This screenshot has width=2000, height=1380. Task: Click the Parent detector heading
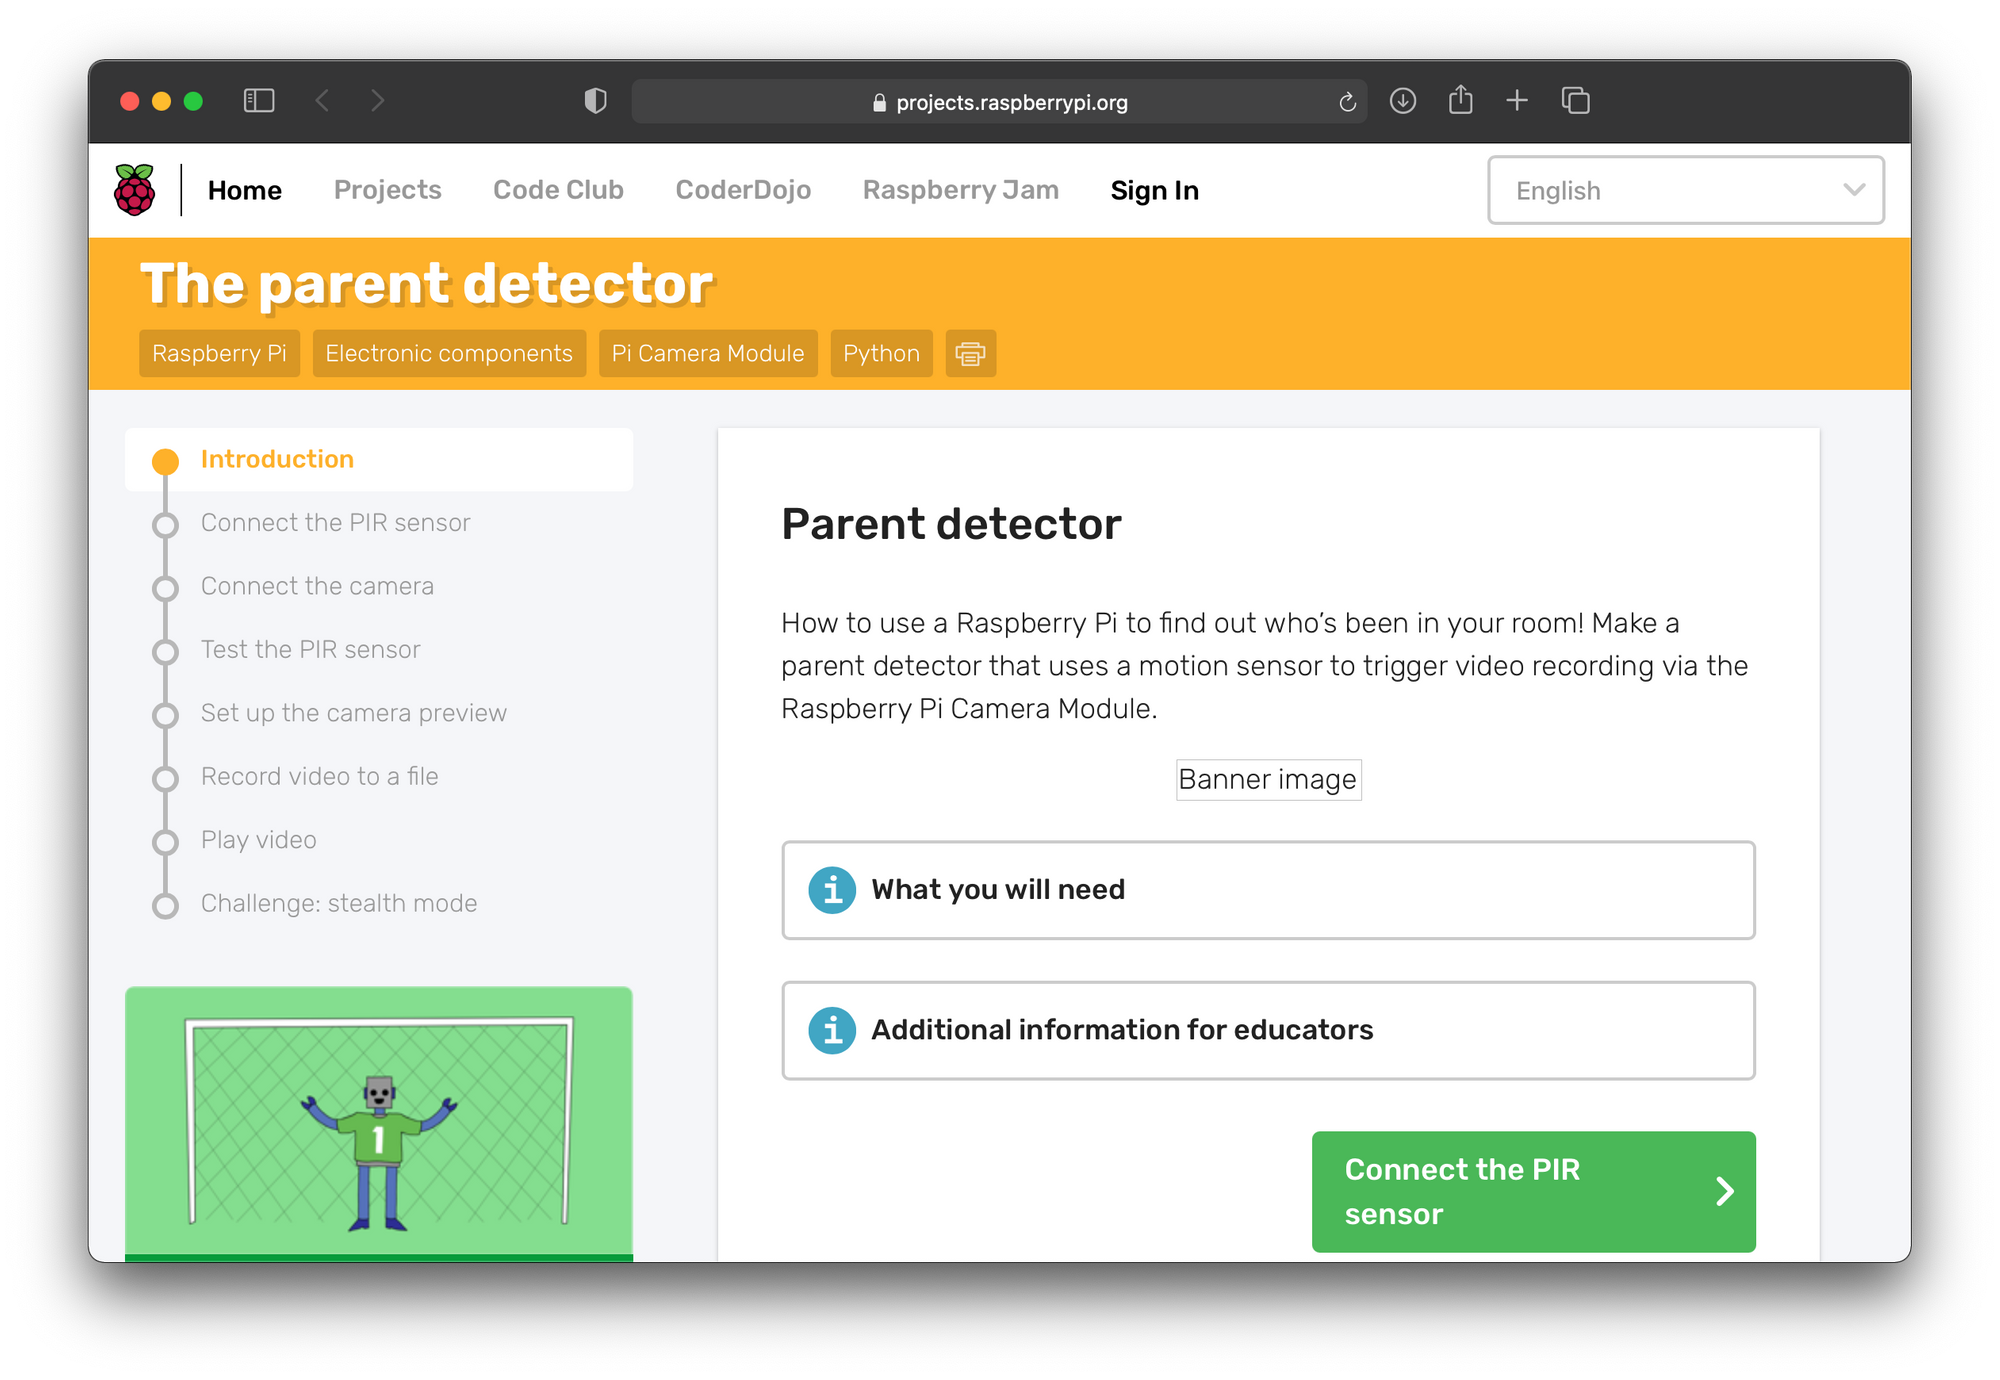point(951,524)
